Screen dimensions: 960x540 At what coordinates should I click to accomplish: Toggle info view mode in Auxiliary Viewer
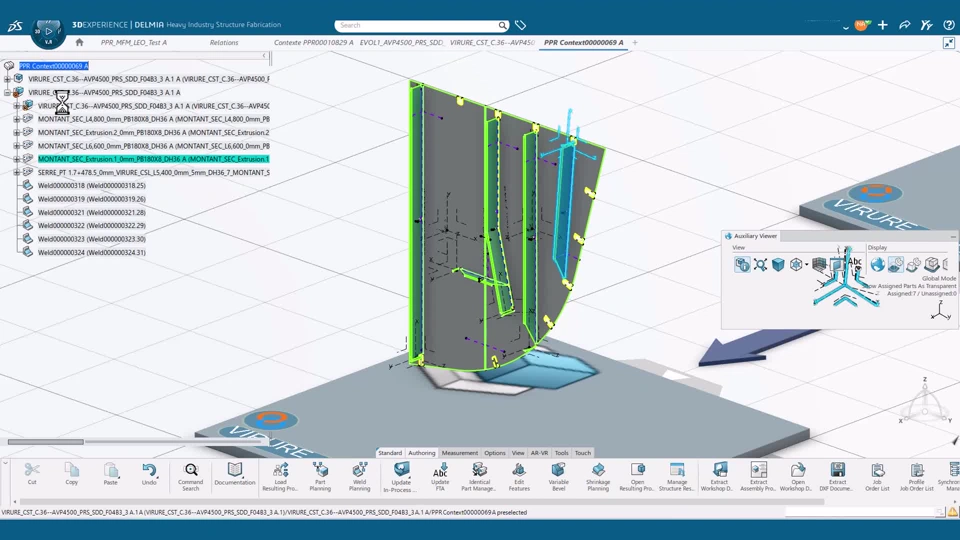pos(742,264)
